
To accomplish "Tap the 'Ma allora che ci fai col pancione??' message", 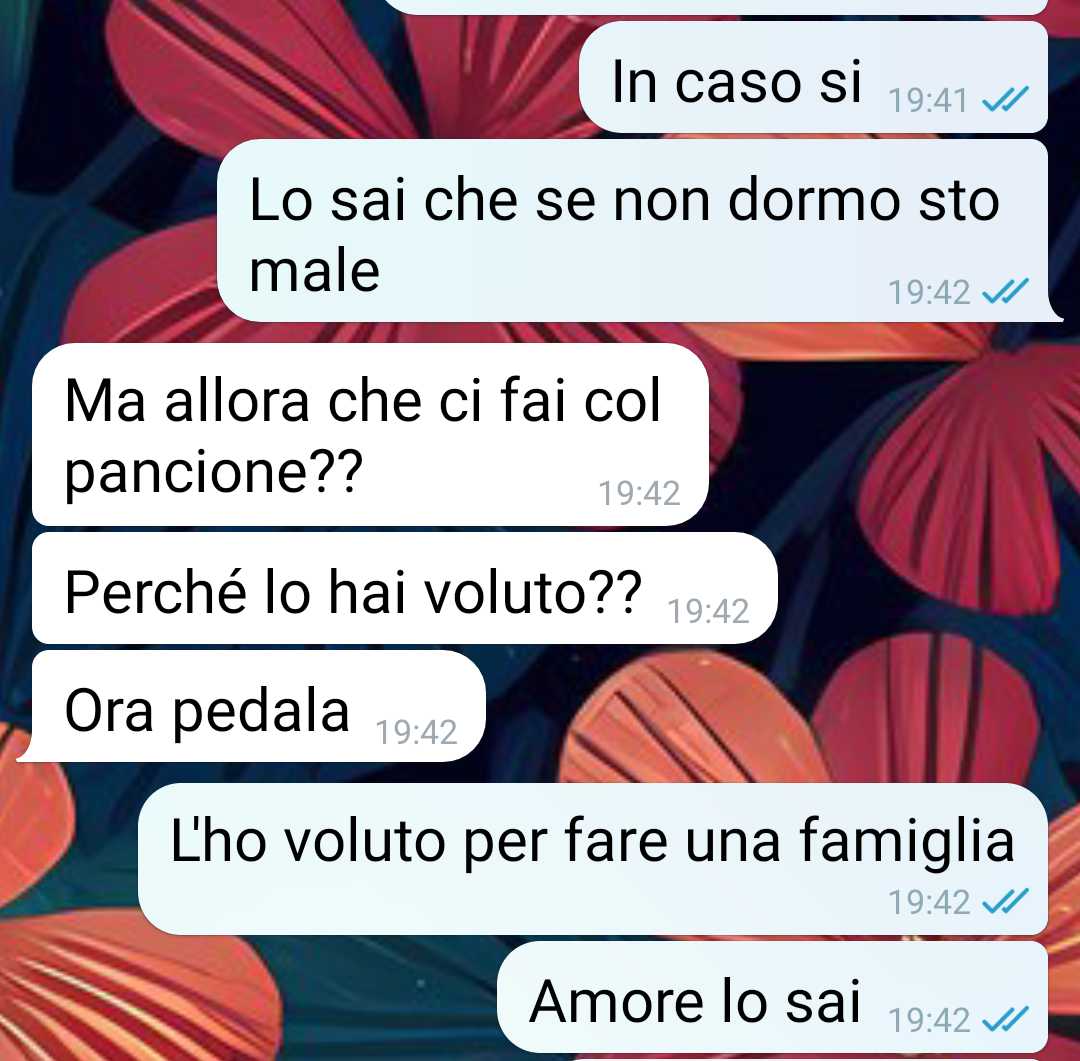I will click(x=371, y=435).
